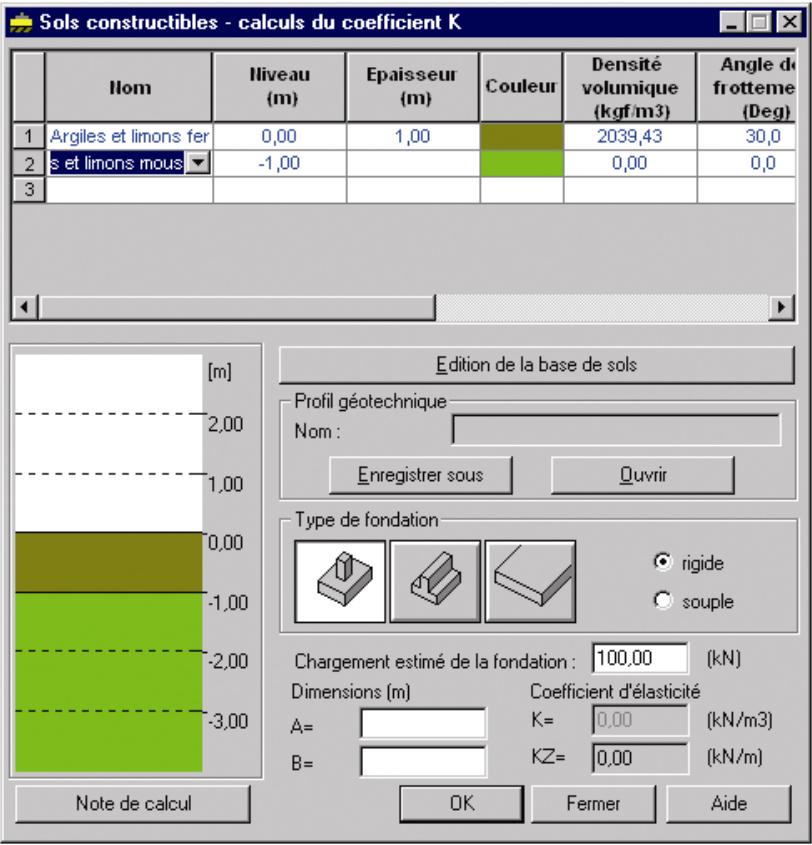Image resolution: width=812 pixels, height=845 pixels.
Task: Click the Nom column header
Action: (x=129, y=87)
